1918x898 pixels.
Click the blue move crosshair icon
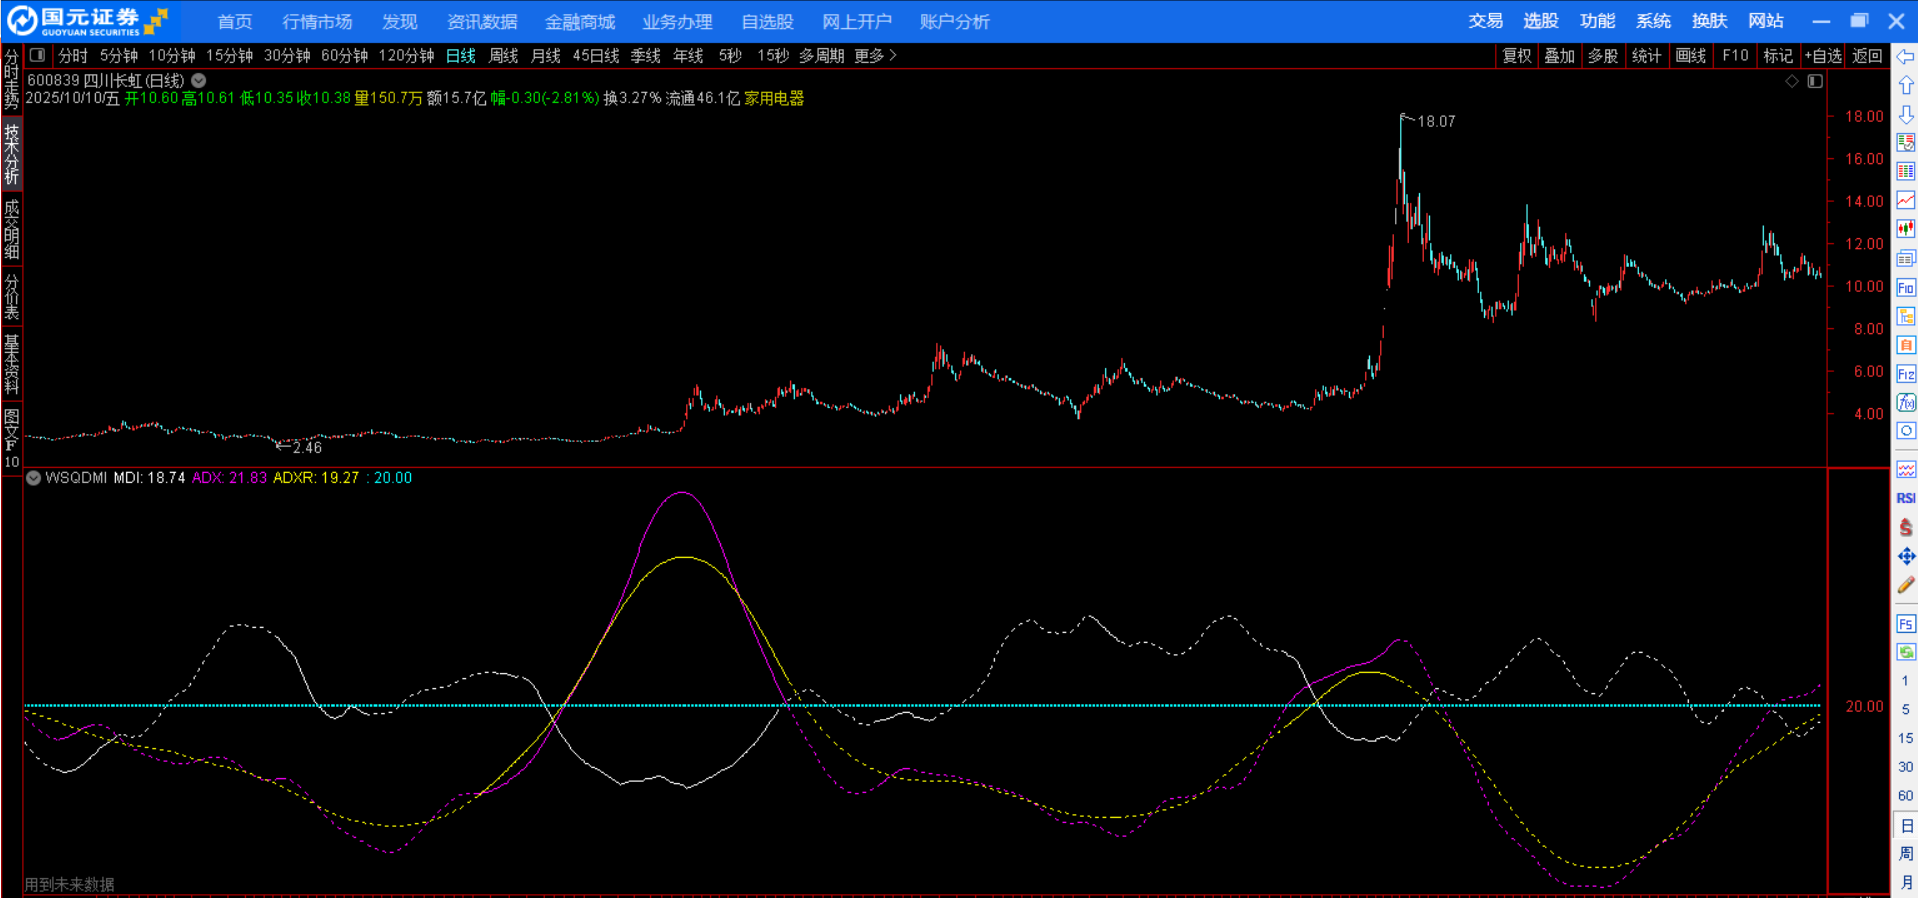pos(1906,556)
